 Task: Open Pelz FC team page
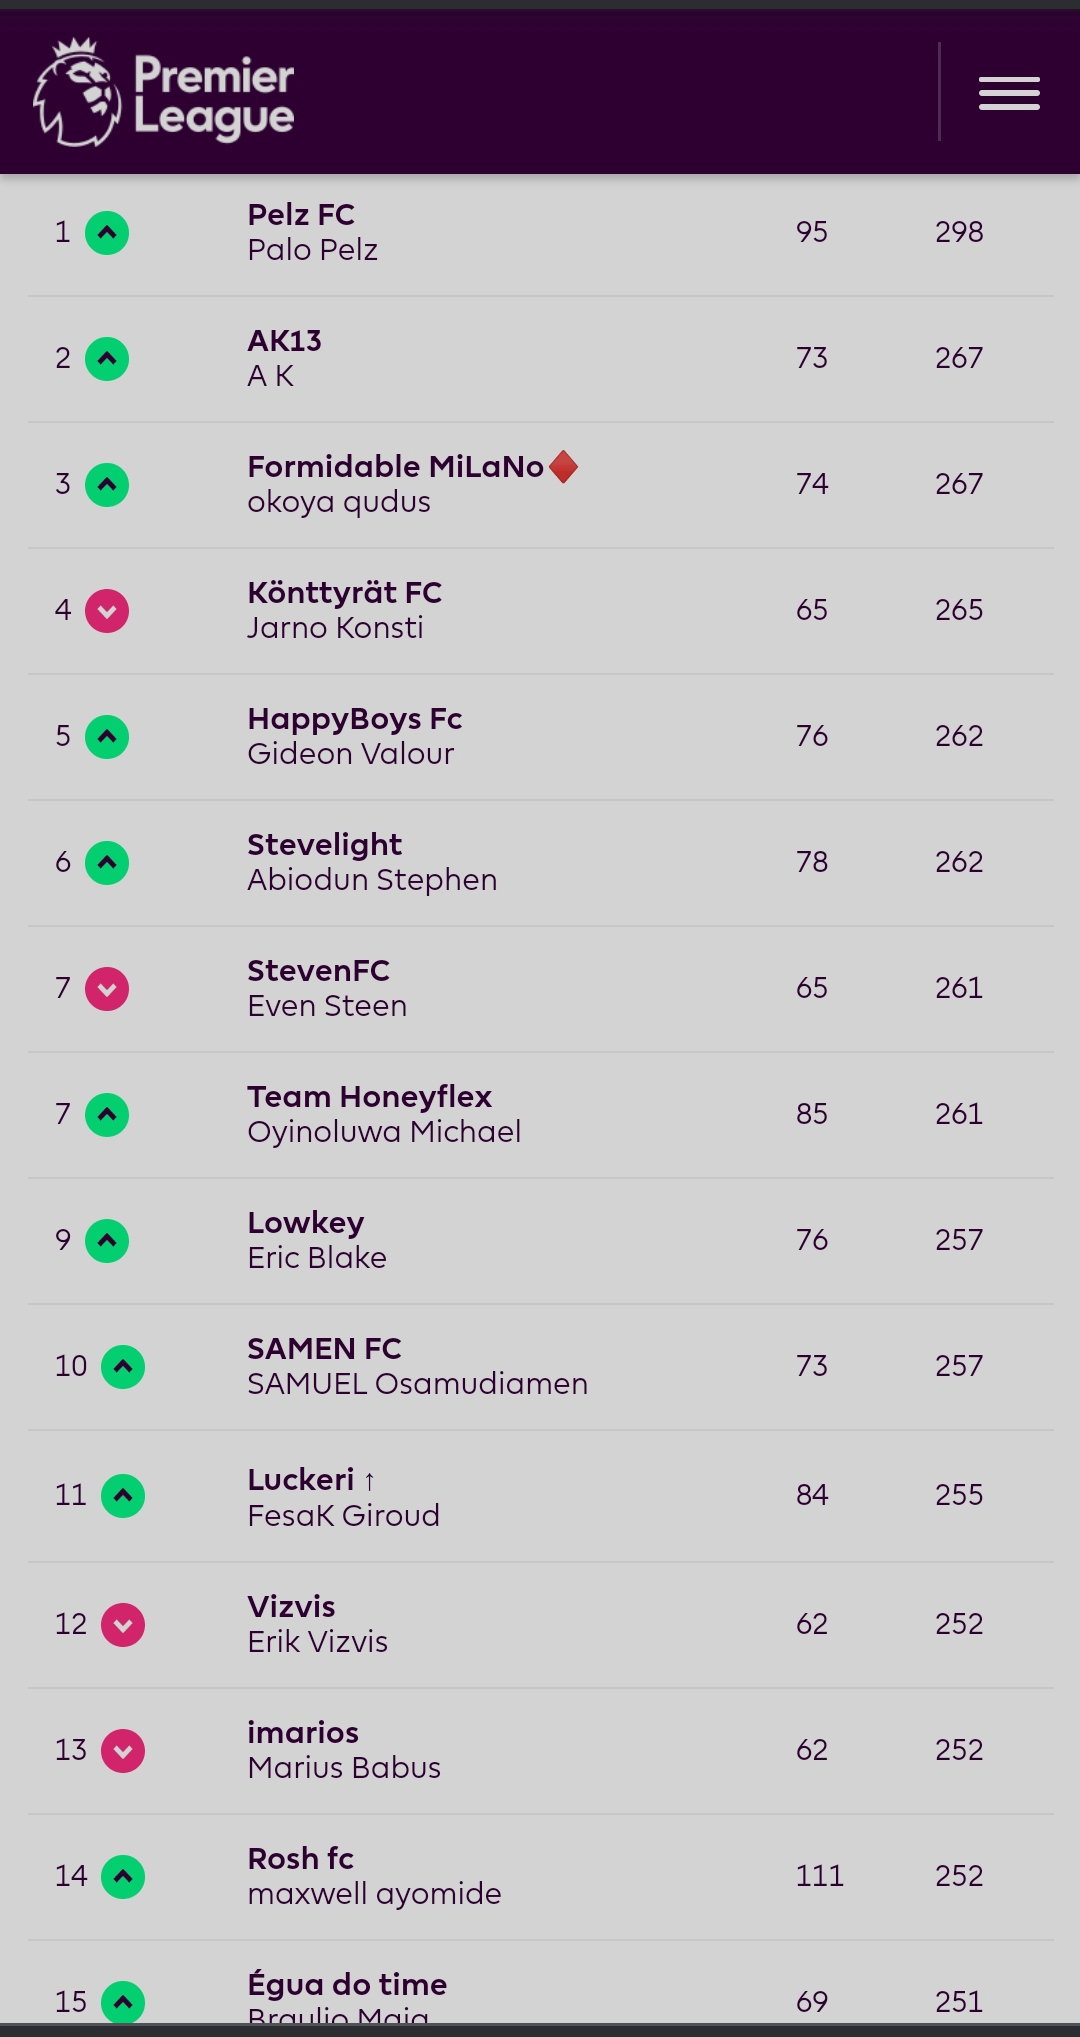pos(301,214)
